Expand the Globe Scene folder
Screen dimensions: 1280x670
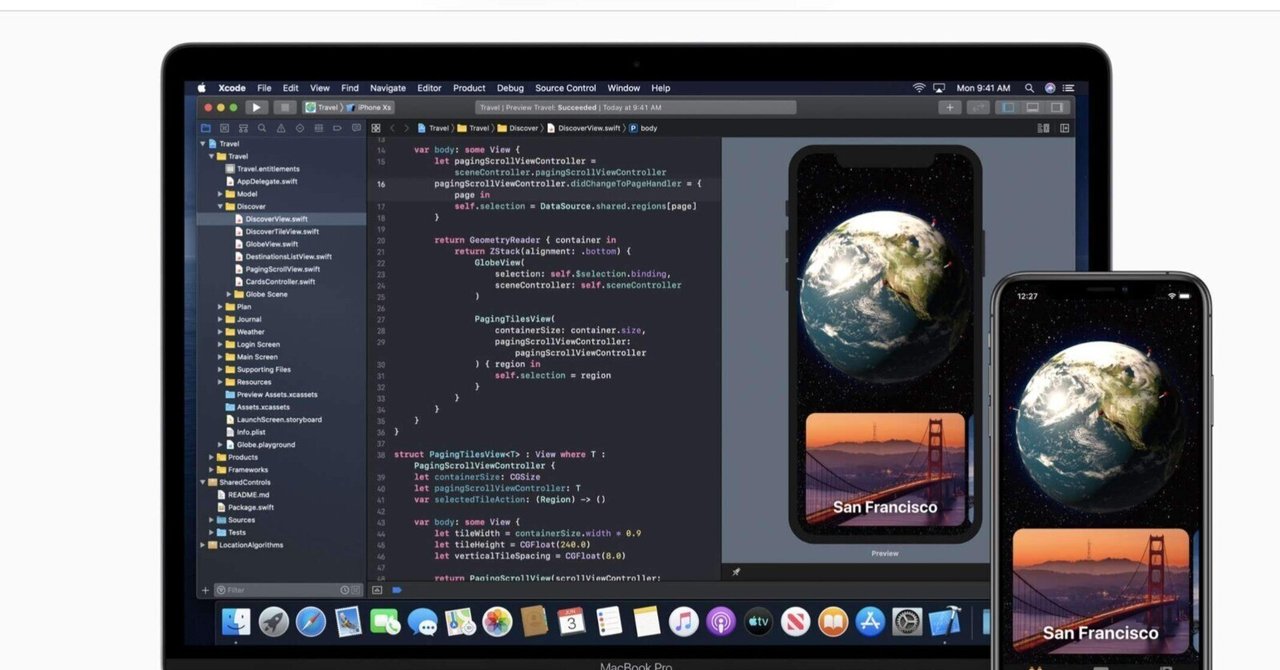click(229, 294)
